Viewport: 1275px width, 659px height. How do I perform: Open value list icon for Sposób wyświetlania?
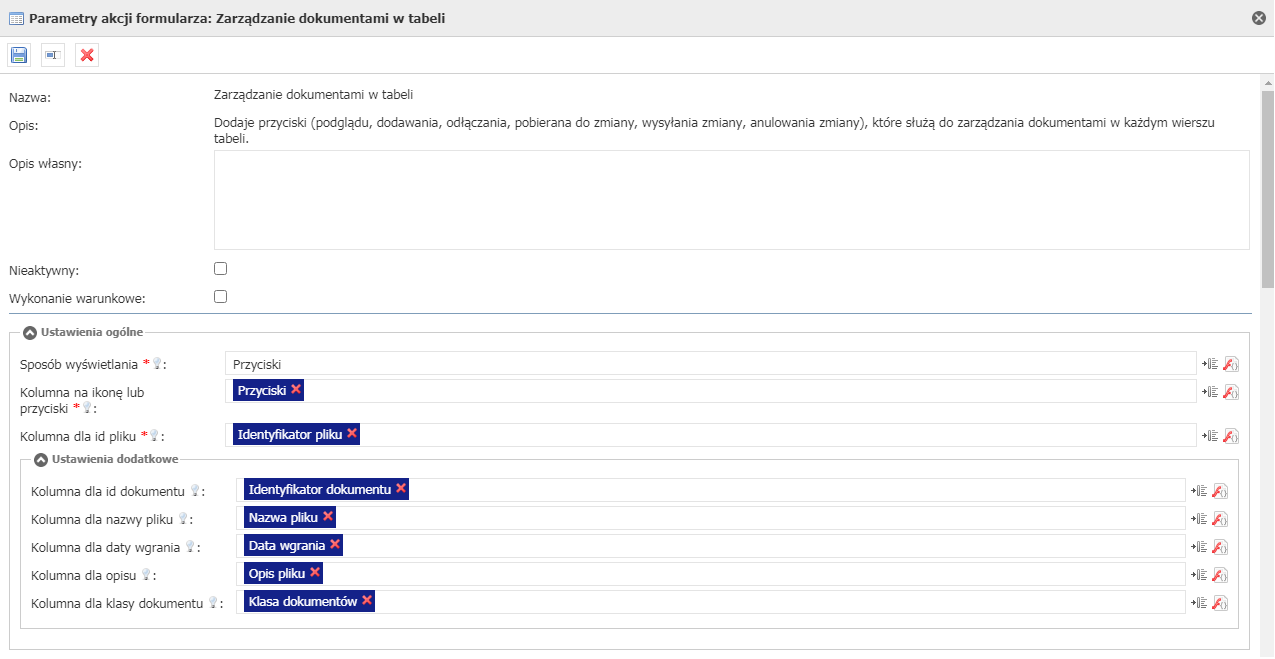(1209, 364)
